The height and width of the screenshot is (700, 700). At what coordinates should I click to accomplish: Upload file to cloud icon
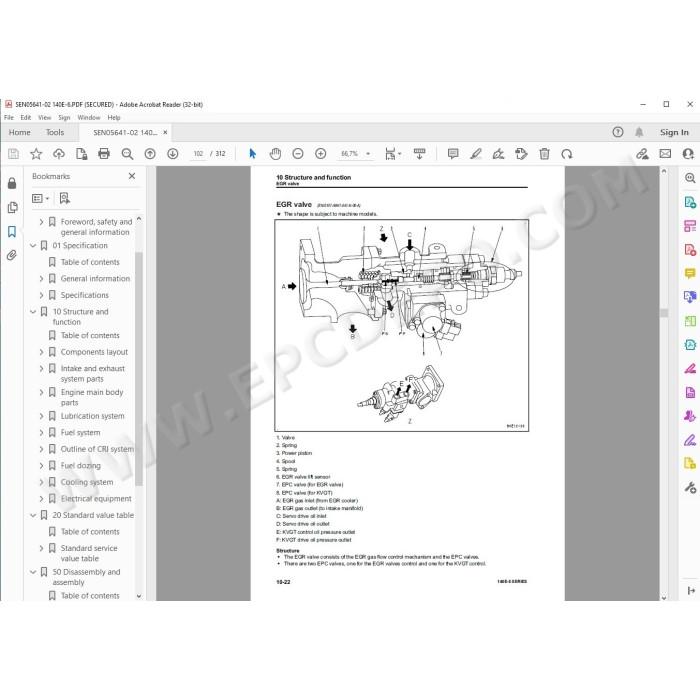58,154
